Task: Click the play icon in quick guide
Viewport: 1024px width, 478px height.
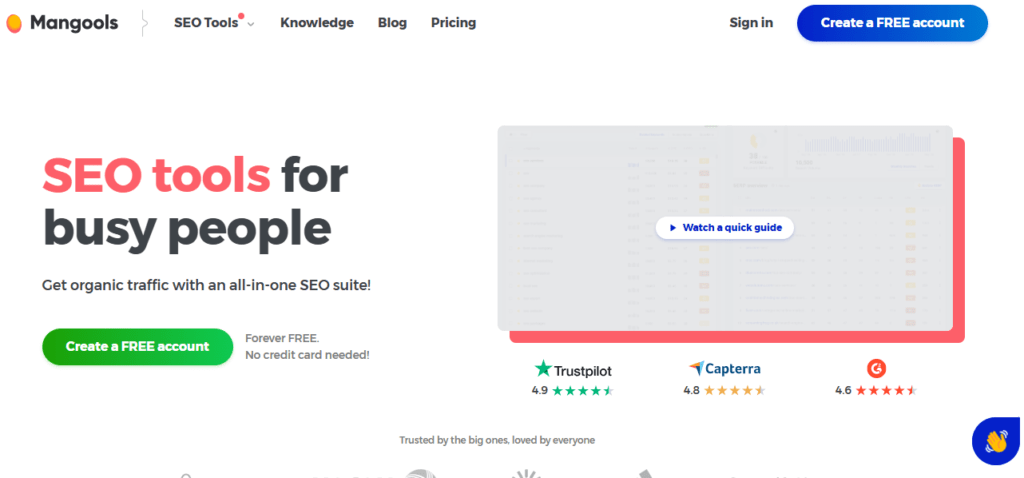Action: tap(672, 228)
